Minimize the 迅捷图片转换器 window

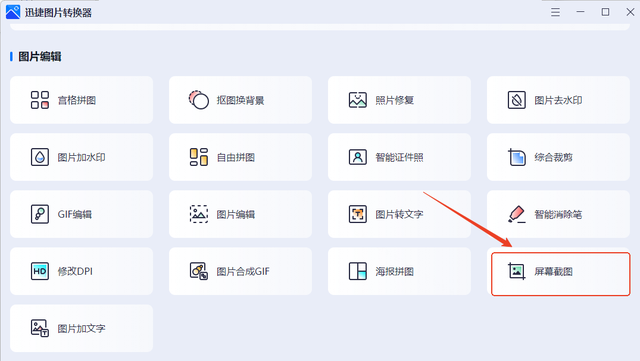580,12
